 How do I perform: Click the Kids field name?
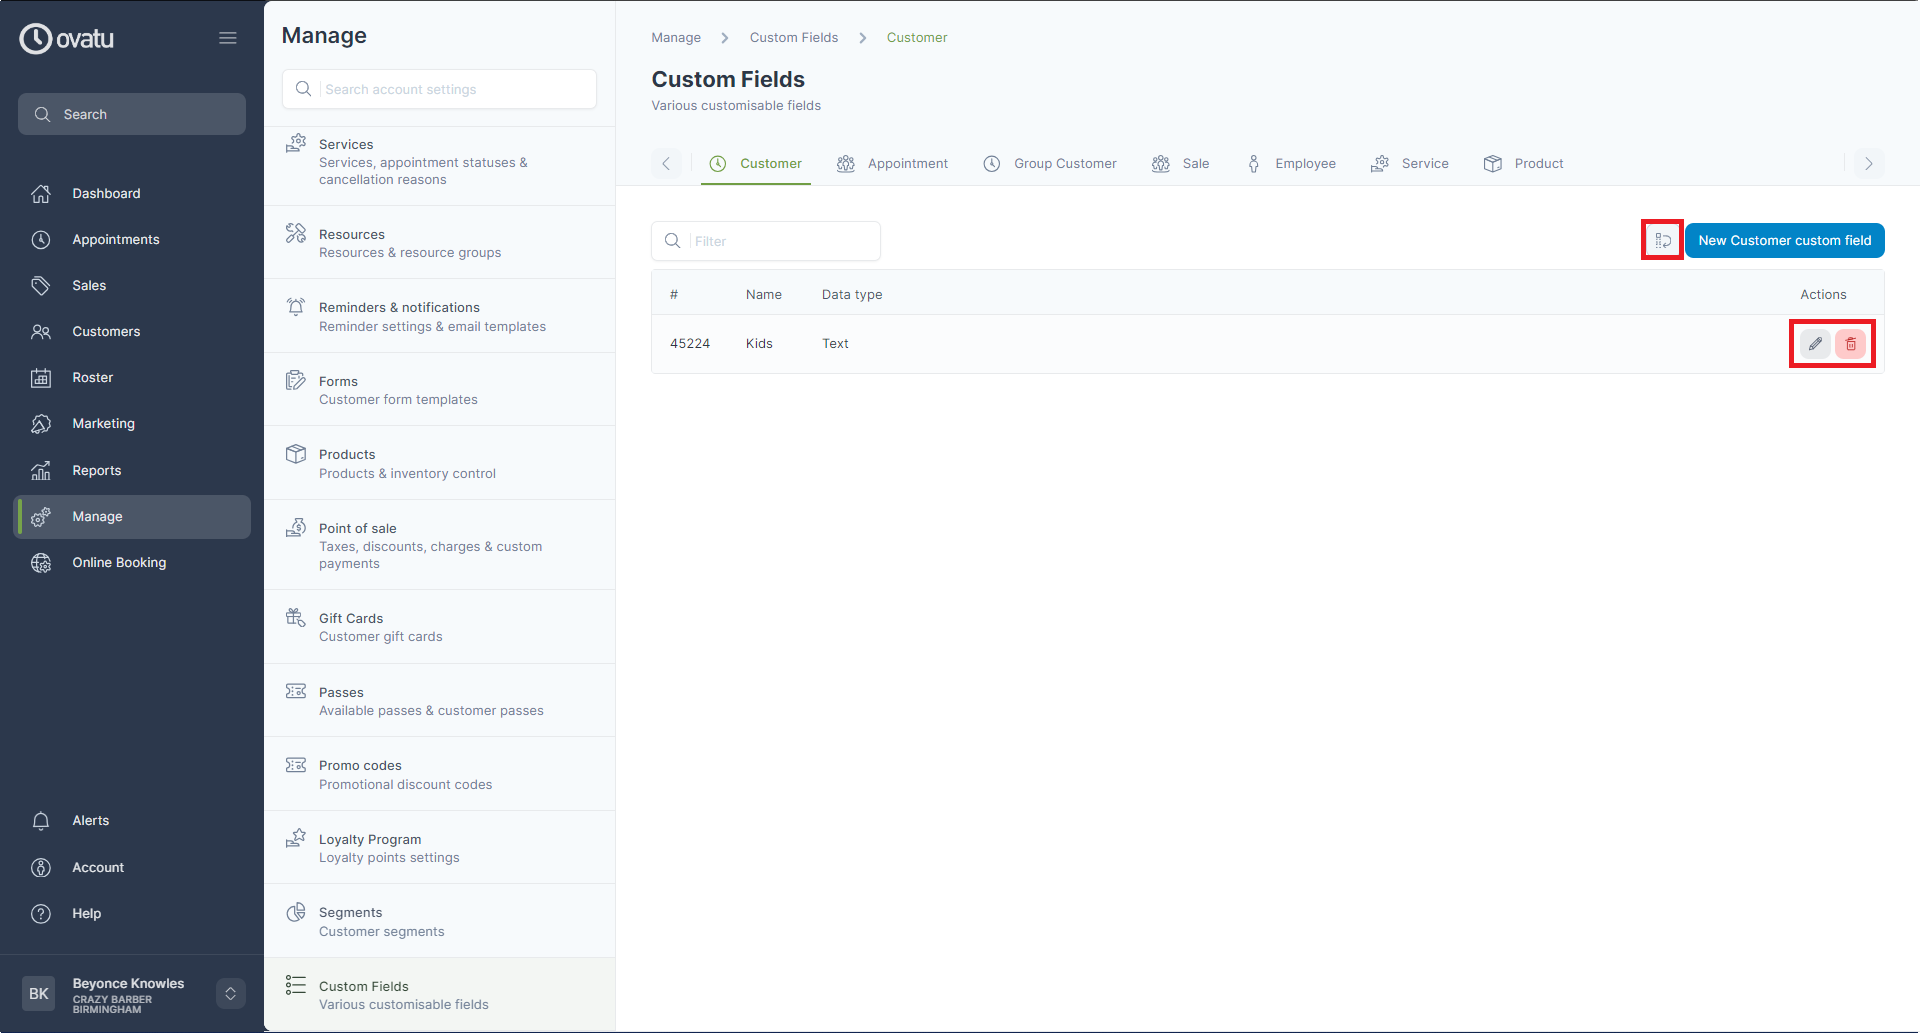click(759, 343)
